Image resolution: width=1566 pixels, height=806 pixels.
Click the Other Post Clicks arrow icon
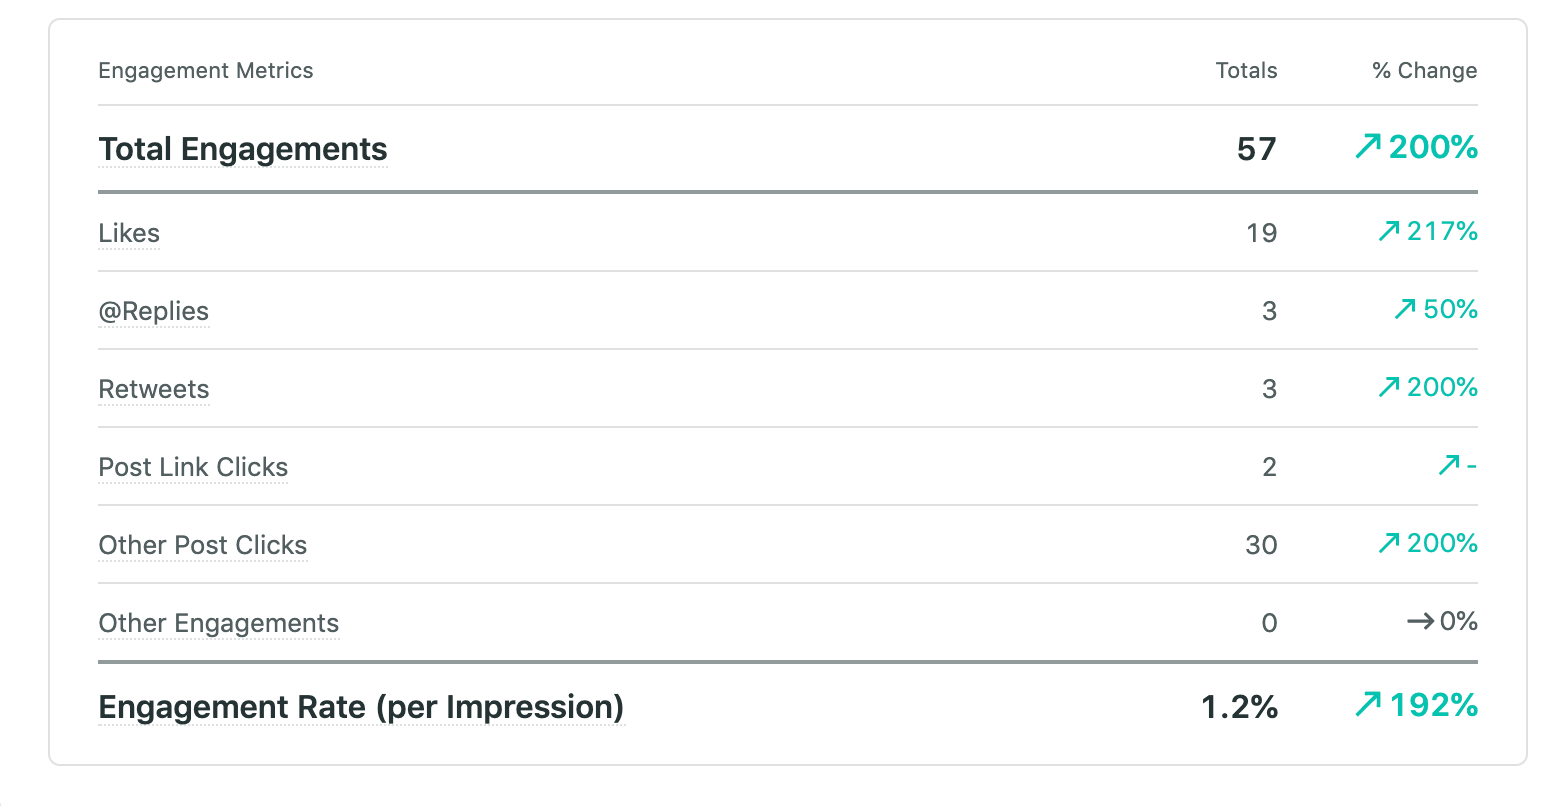point(1388,544)
